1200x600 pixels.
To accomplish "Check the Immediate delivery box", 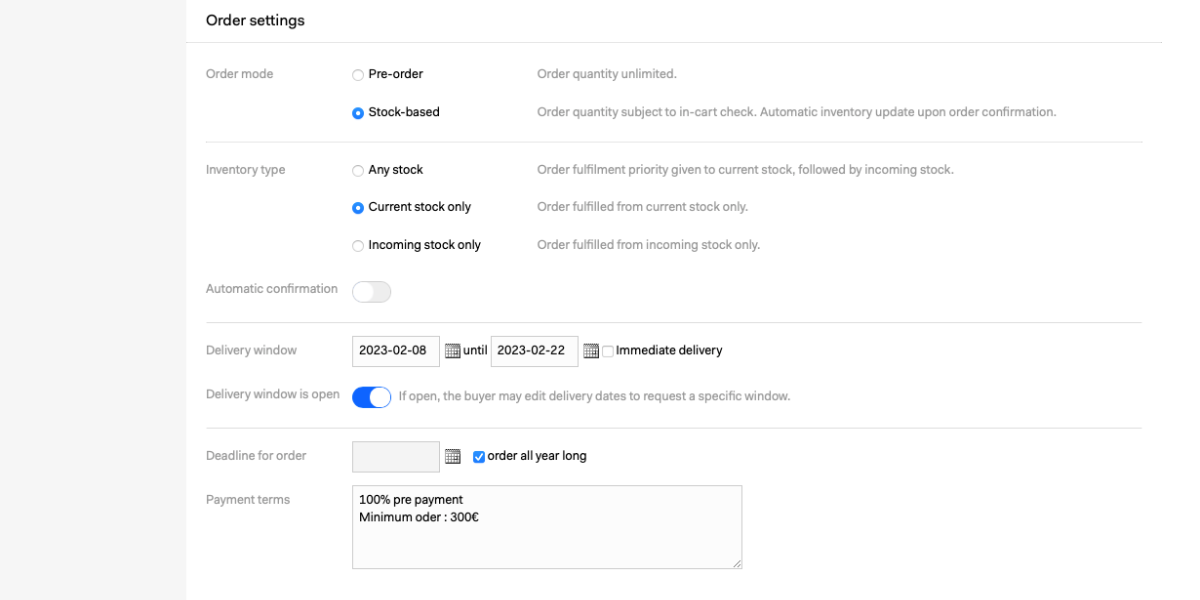I will tap(608, 351).
